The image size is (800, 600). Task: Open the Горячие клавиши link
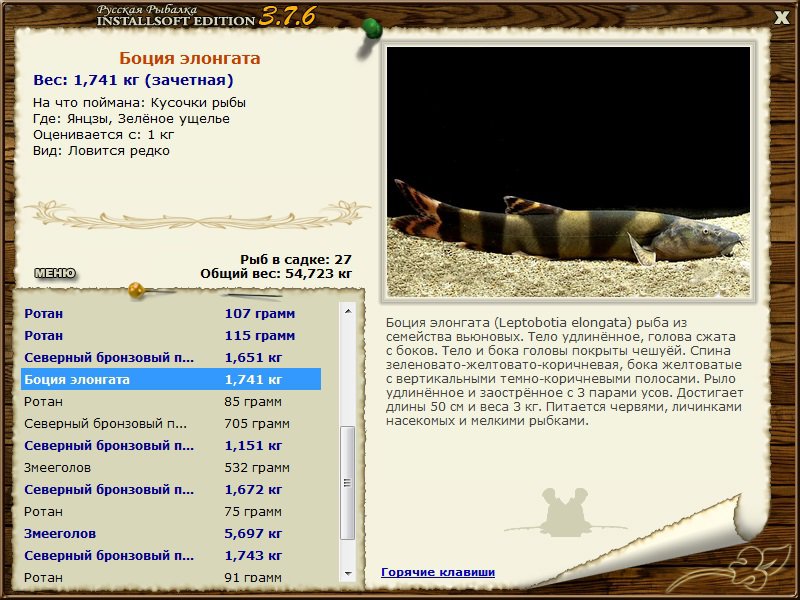click(x=438, y=572)
